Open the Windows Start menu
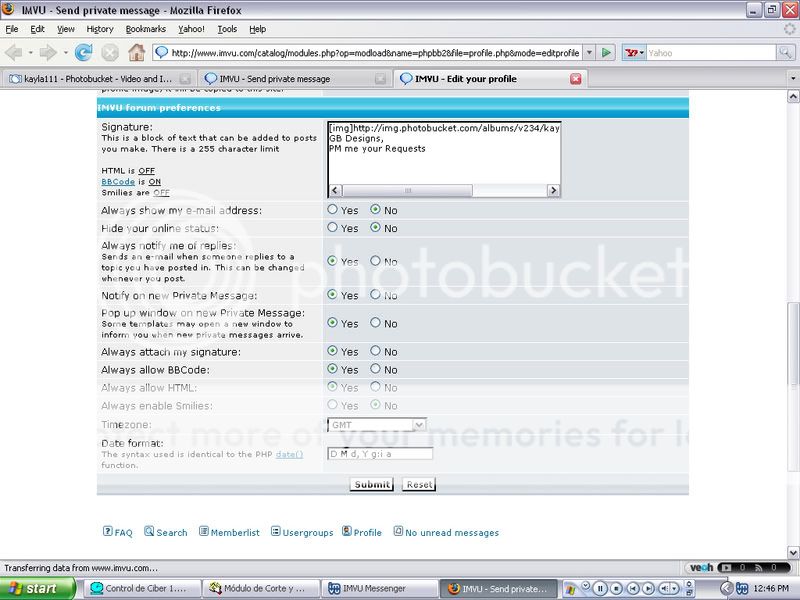800x600 pixels. [x=37, y=588]
